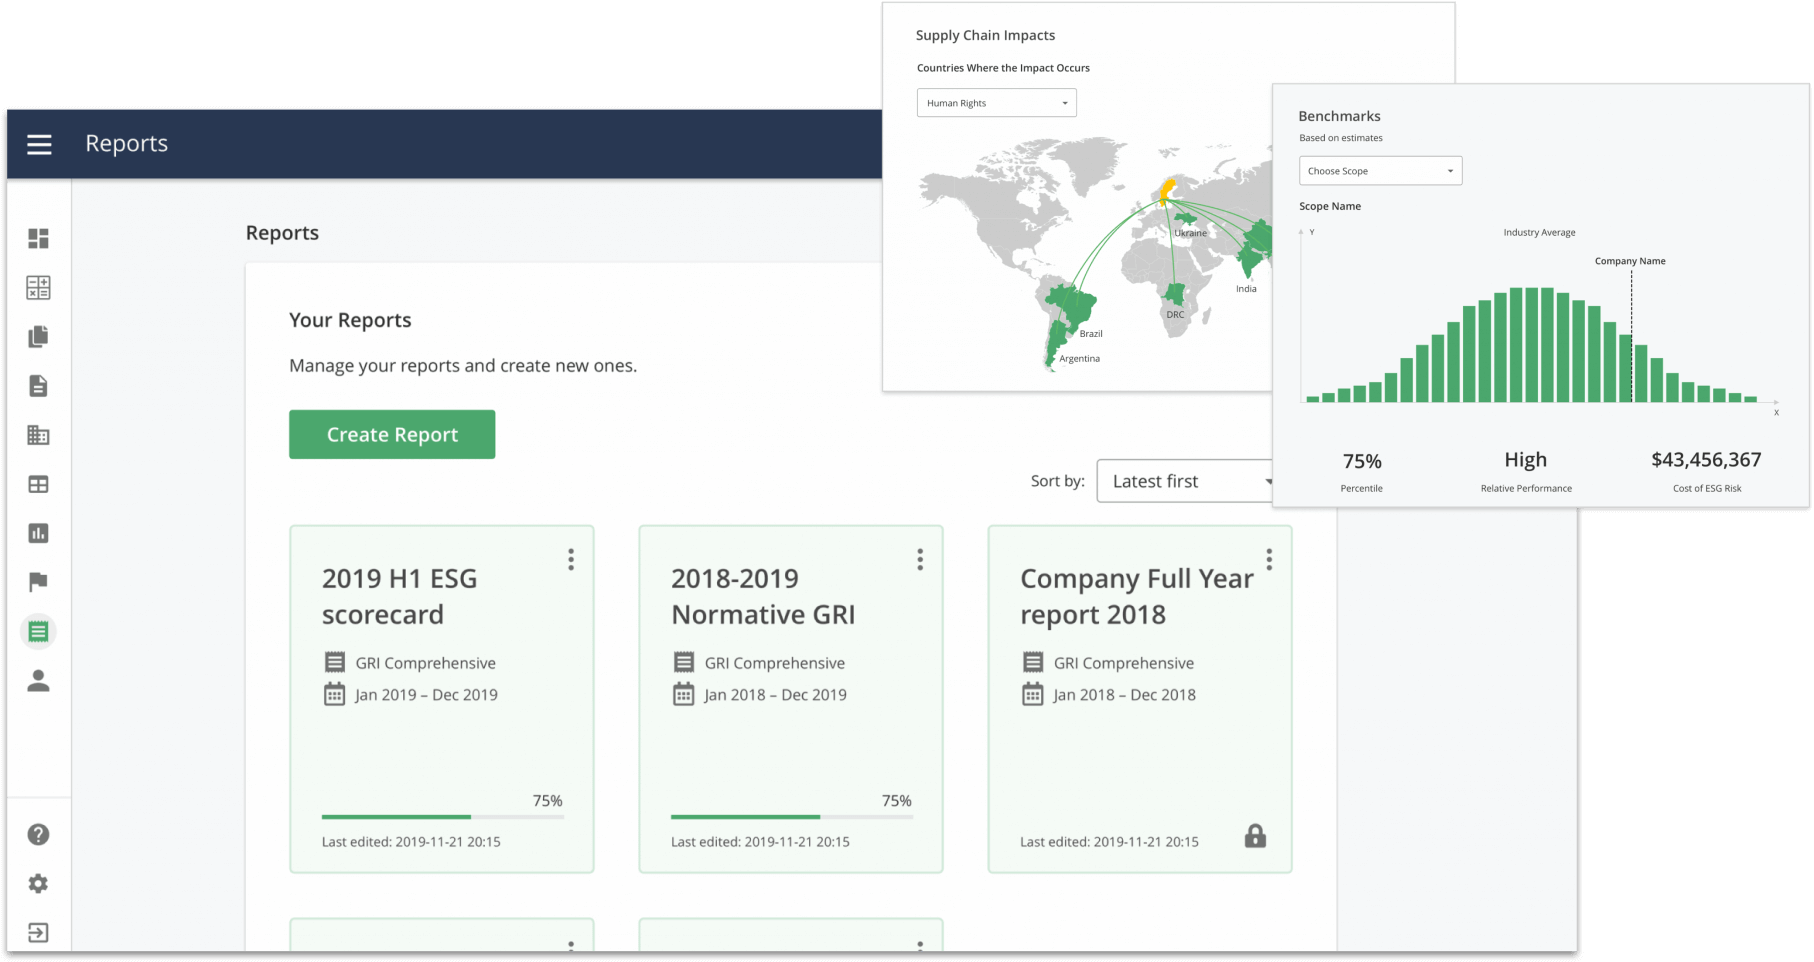Open the hamburger menu in the header
The image size is (1814, 962).
(x=39, y=145)
